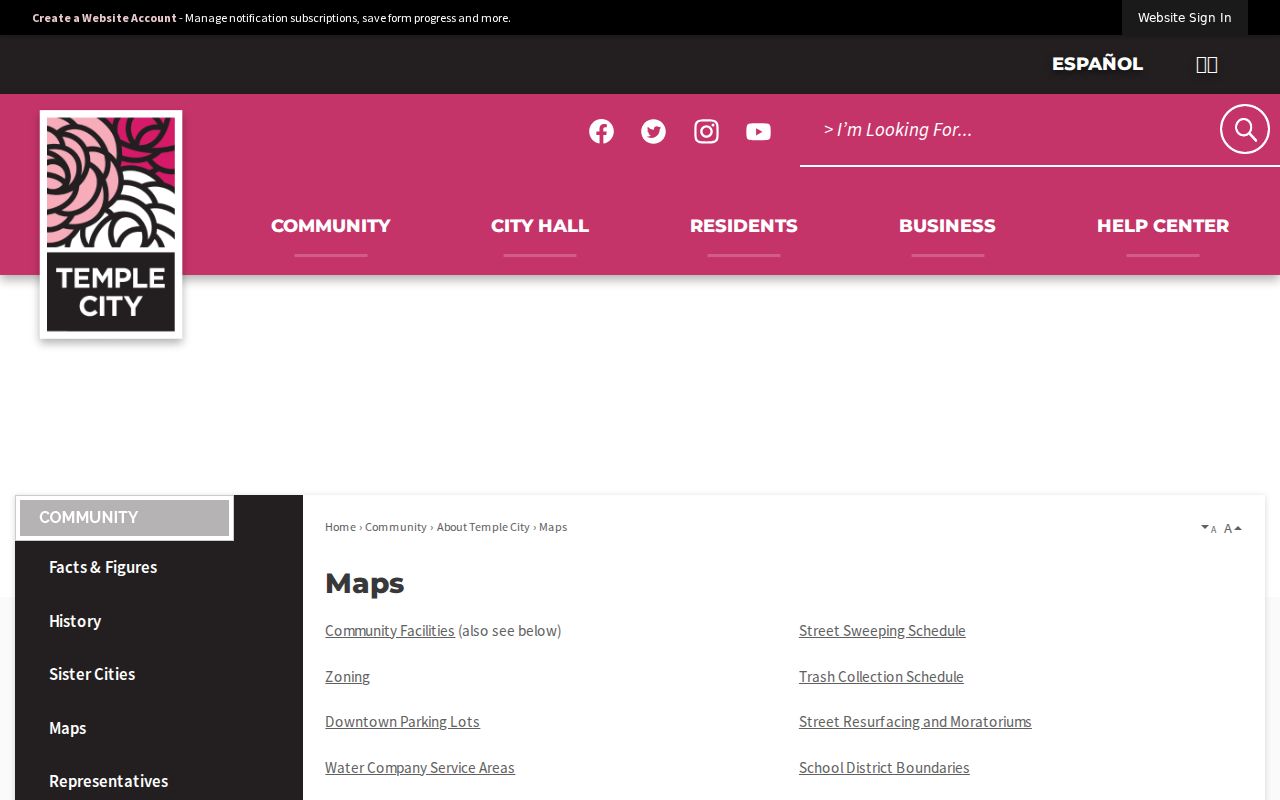The image size is (1280, 800).
Task: Select History in the sidebar
Action: click(75, 621)
